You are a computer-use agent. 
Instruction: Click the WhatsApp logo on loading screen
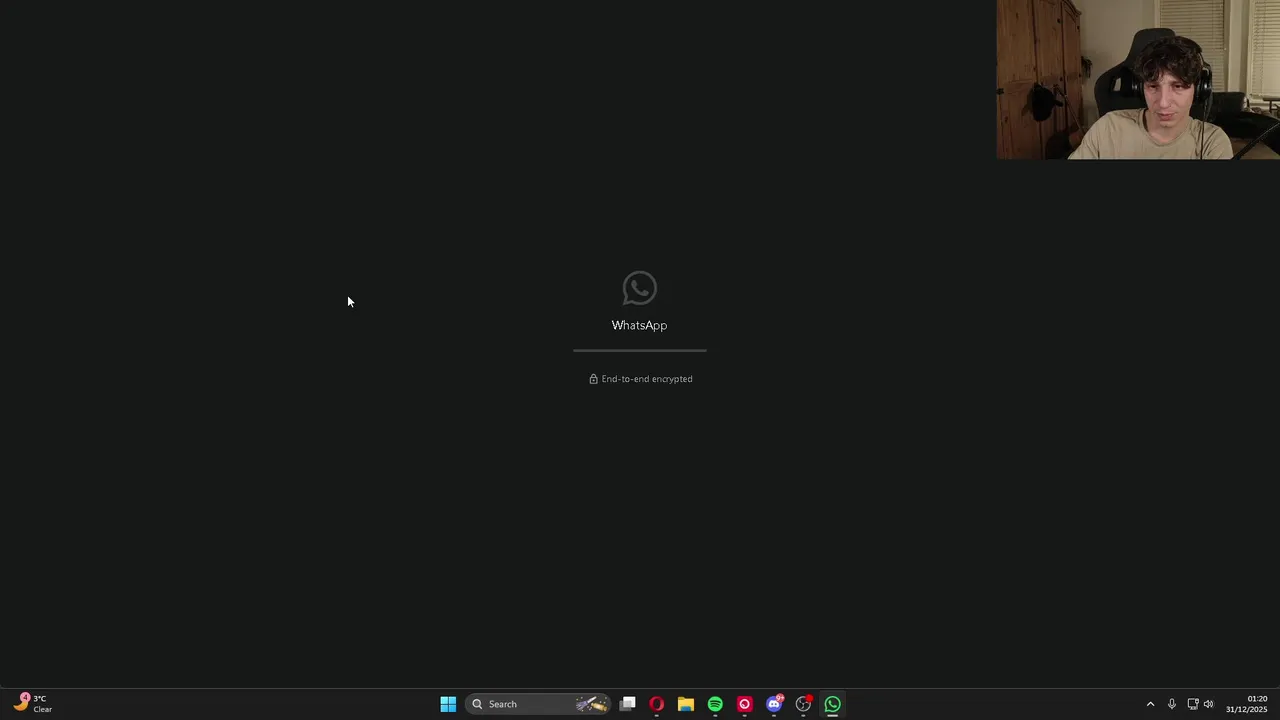[639, 288]
